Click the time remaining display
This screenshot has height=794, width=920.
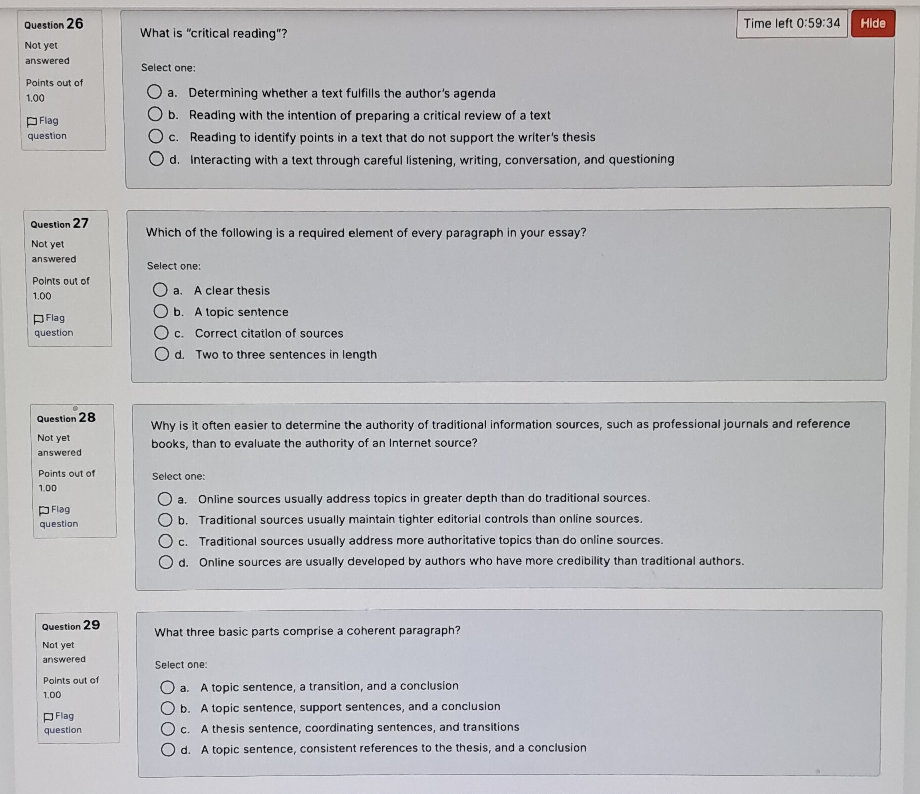tap(789, 23)
